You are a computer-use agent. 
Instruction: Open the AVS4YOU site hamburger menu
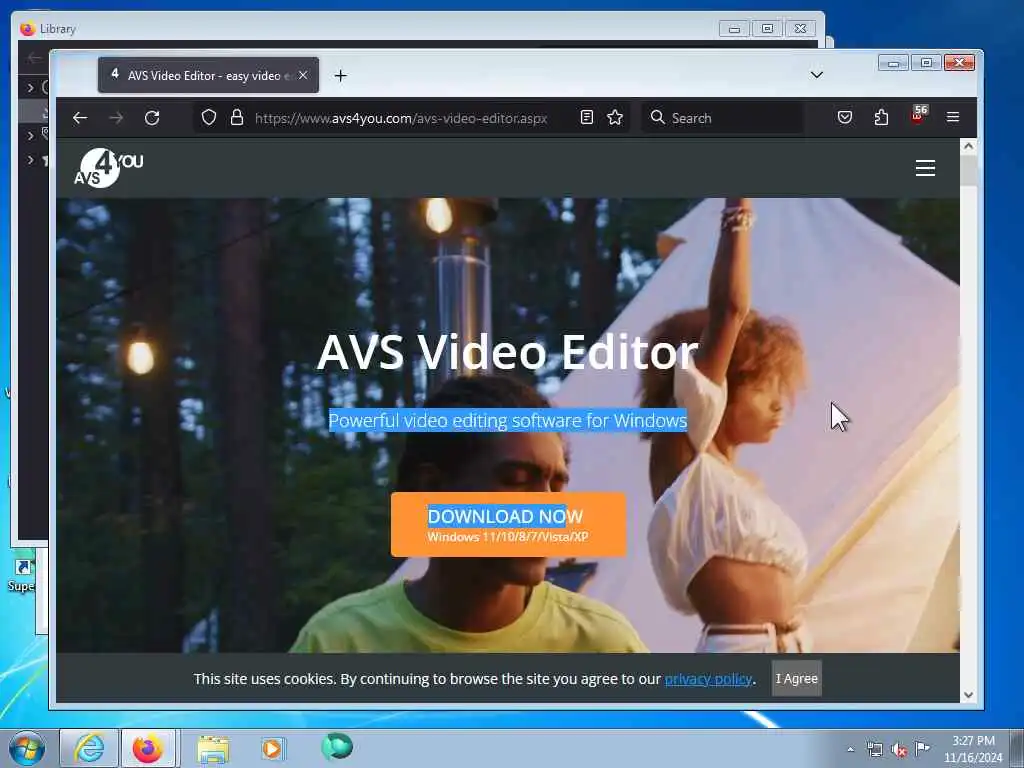tap(925, 168)
